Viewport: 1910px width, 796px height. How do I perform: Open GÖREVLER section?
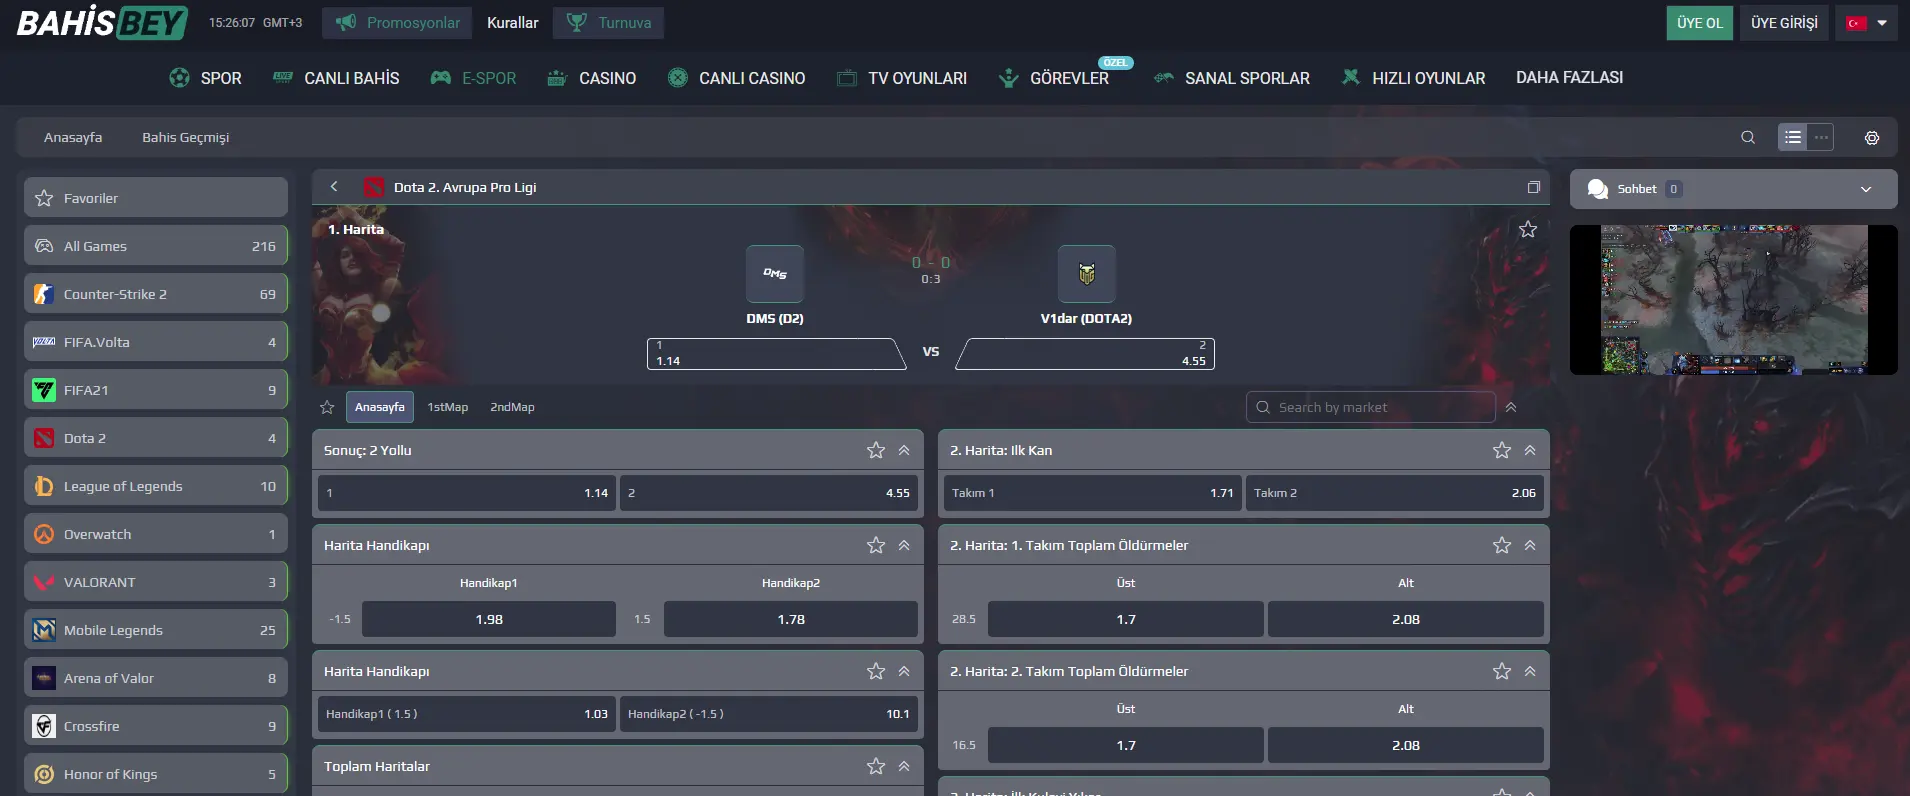click(1053, 78)
